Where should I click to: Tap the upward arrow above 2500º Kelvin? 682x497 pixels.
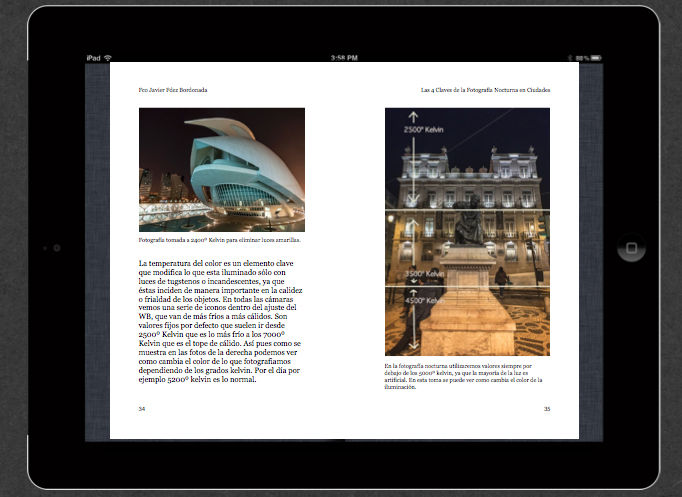point(413,117)
